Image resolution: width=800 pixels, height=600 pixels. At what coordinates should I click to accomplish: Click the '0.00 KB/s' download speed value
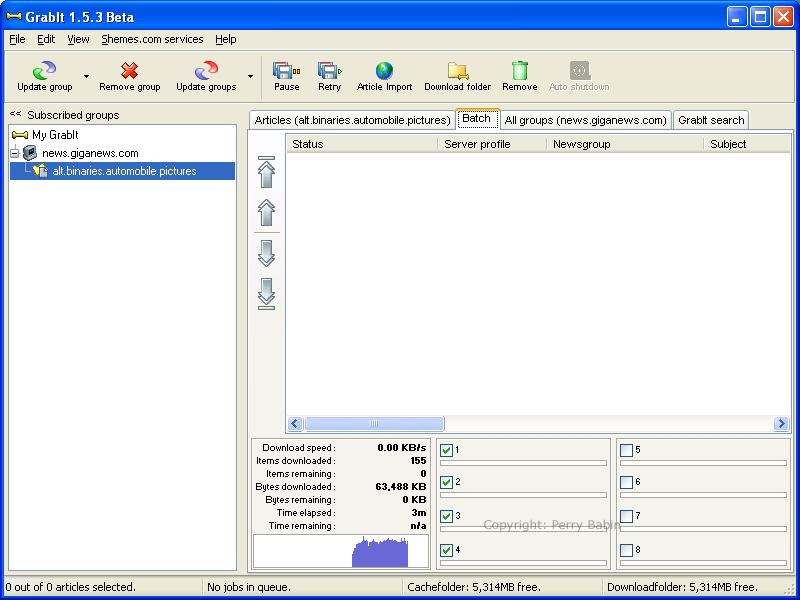[402, 447]
